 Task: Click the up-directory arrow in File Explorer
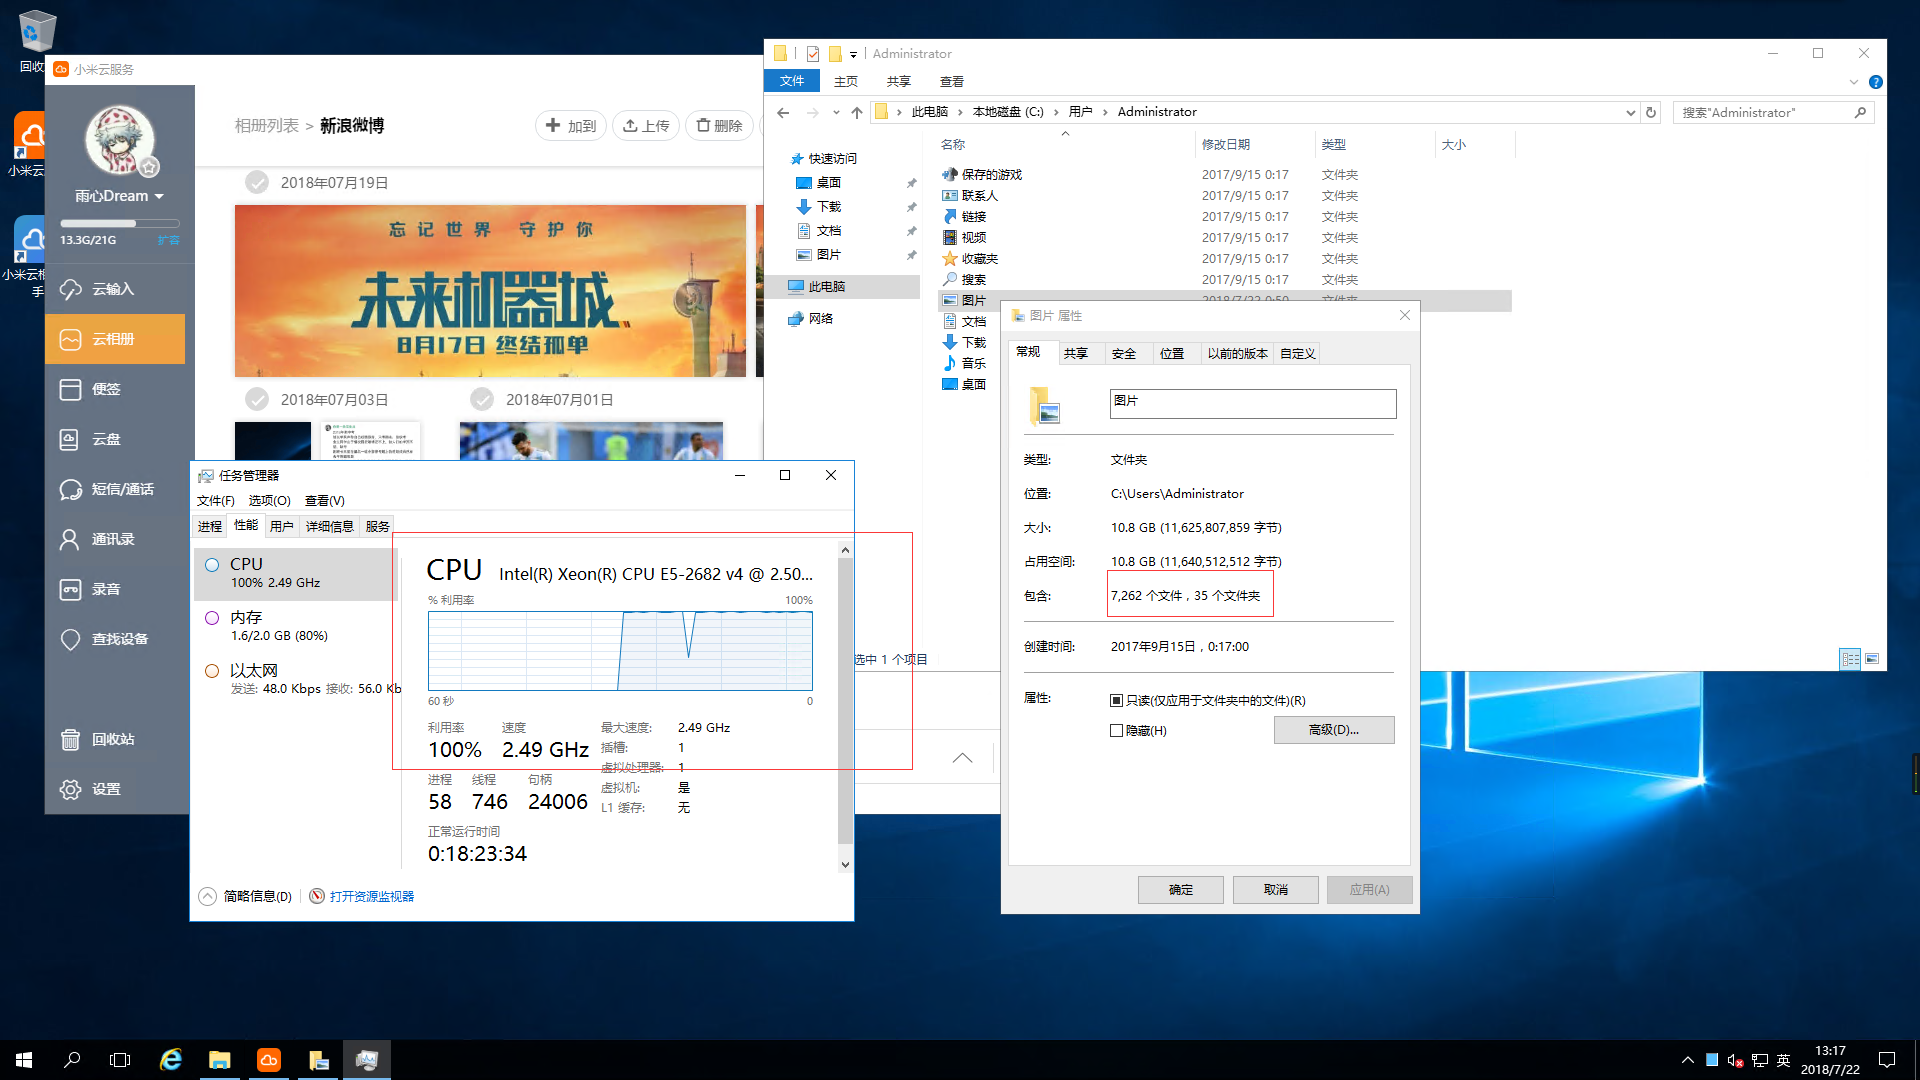tap(857, 112)
